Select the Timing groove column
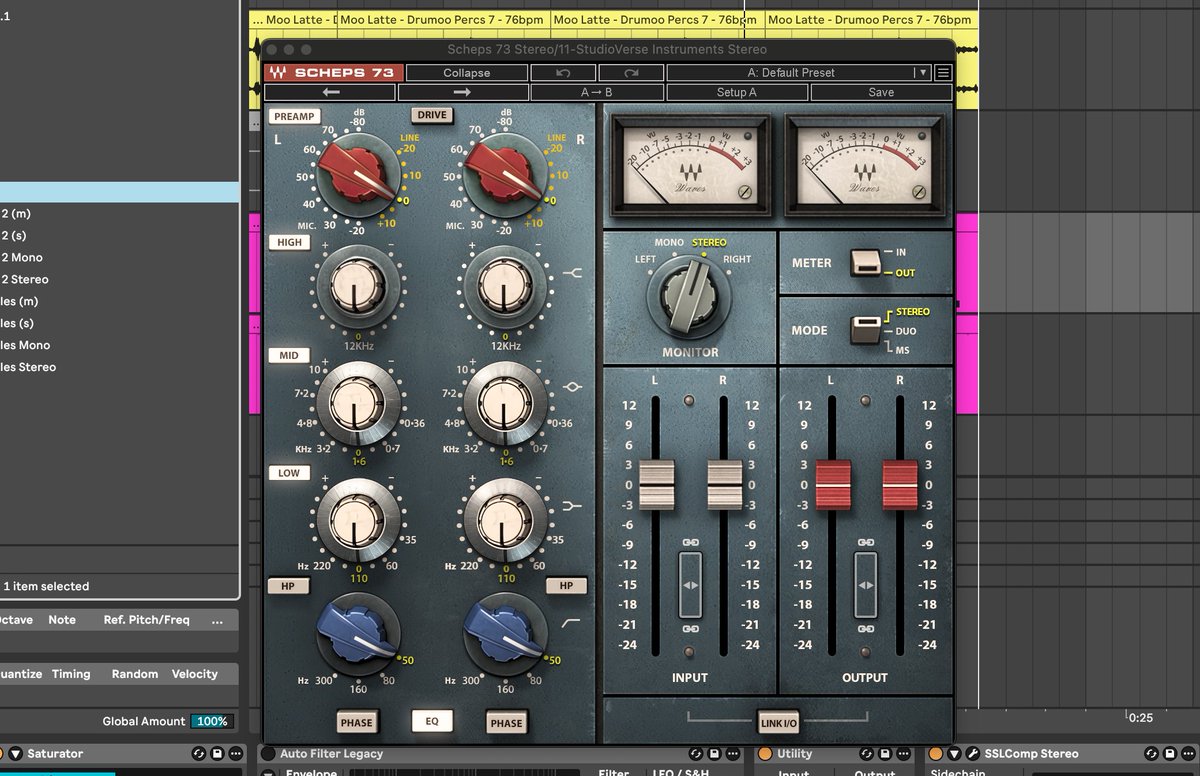 coord(71,674)
